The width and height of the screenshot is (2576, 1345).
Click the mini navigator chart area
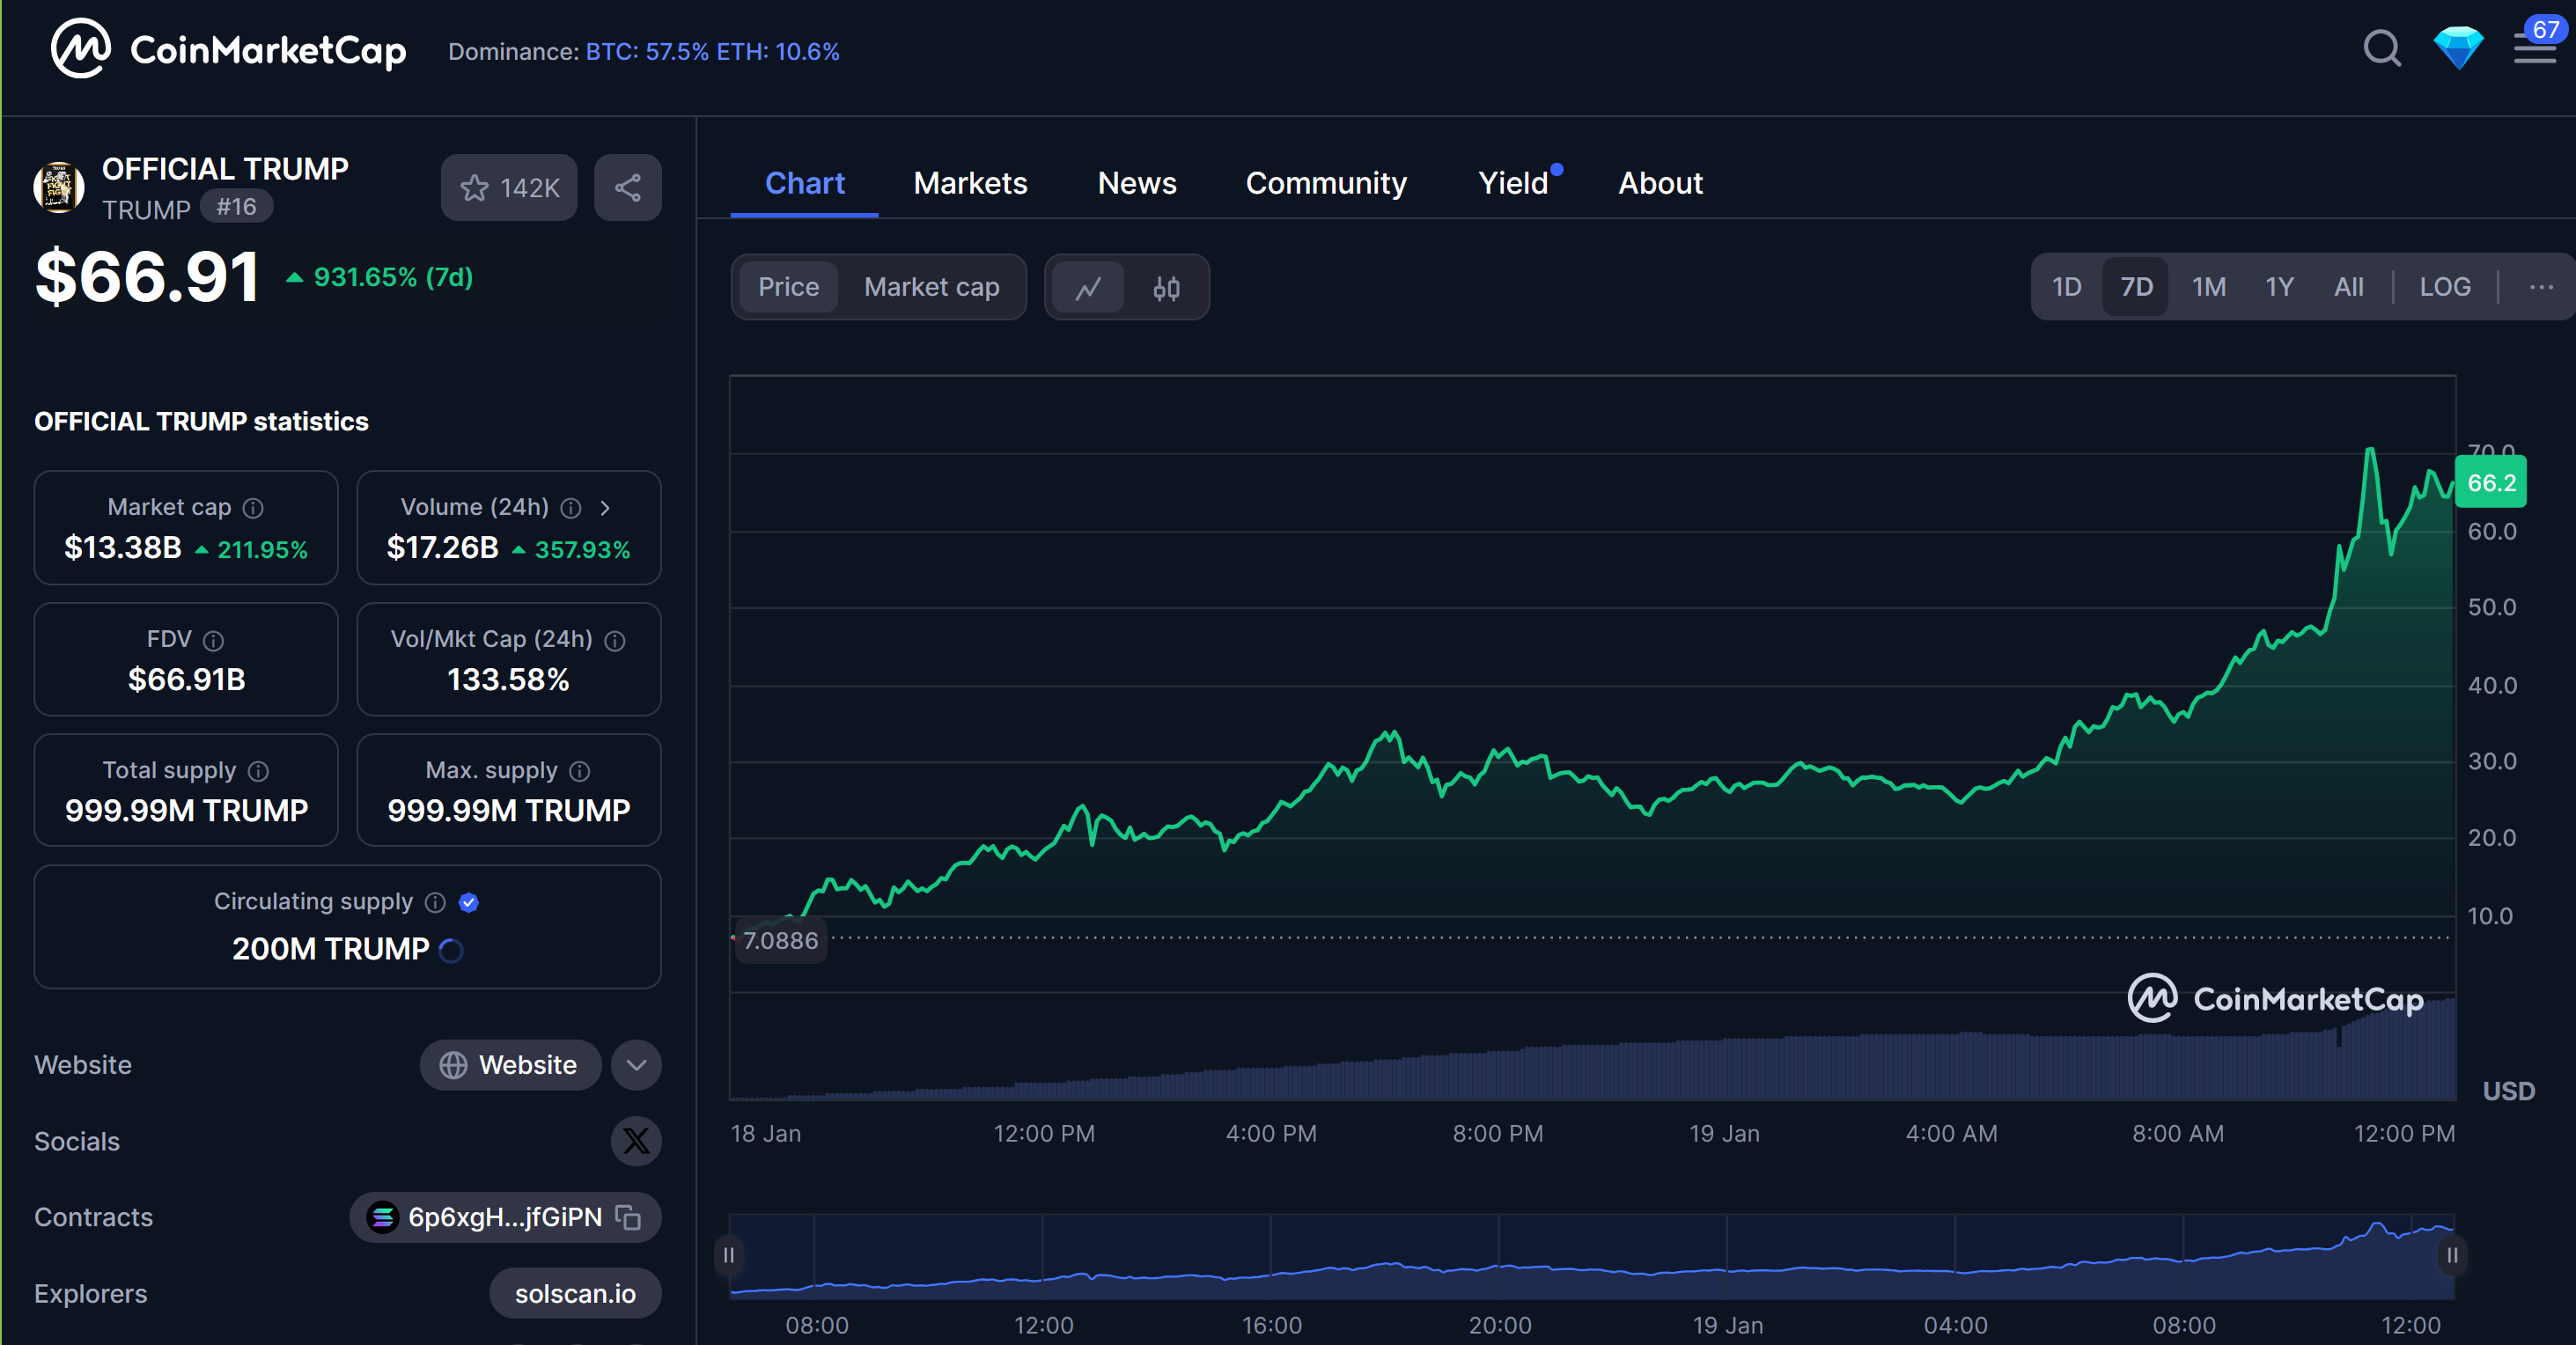coord(1592,1256)
